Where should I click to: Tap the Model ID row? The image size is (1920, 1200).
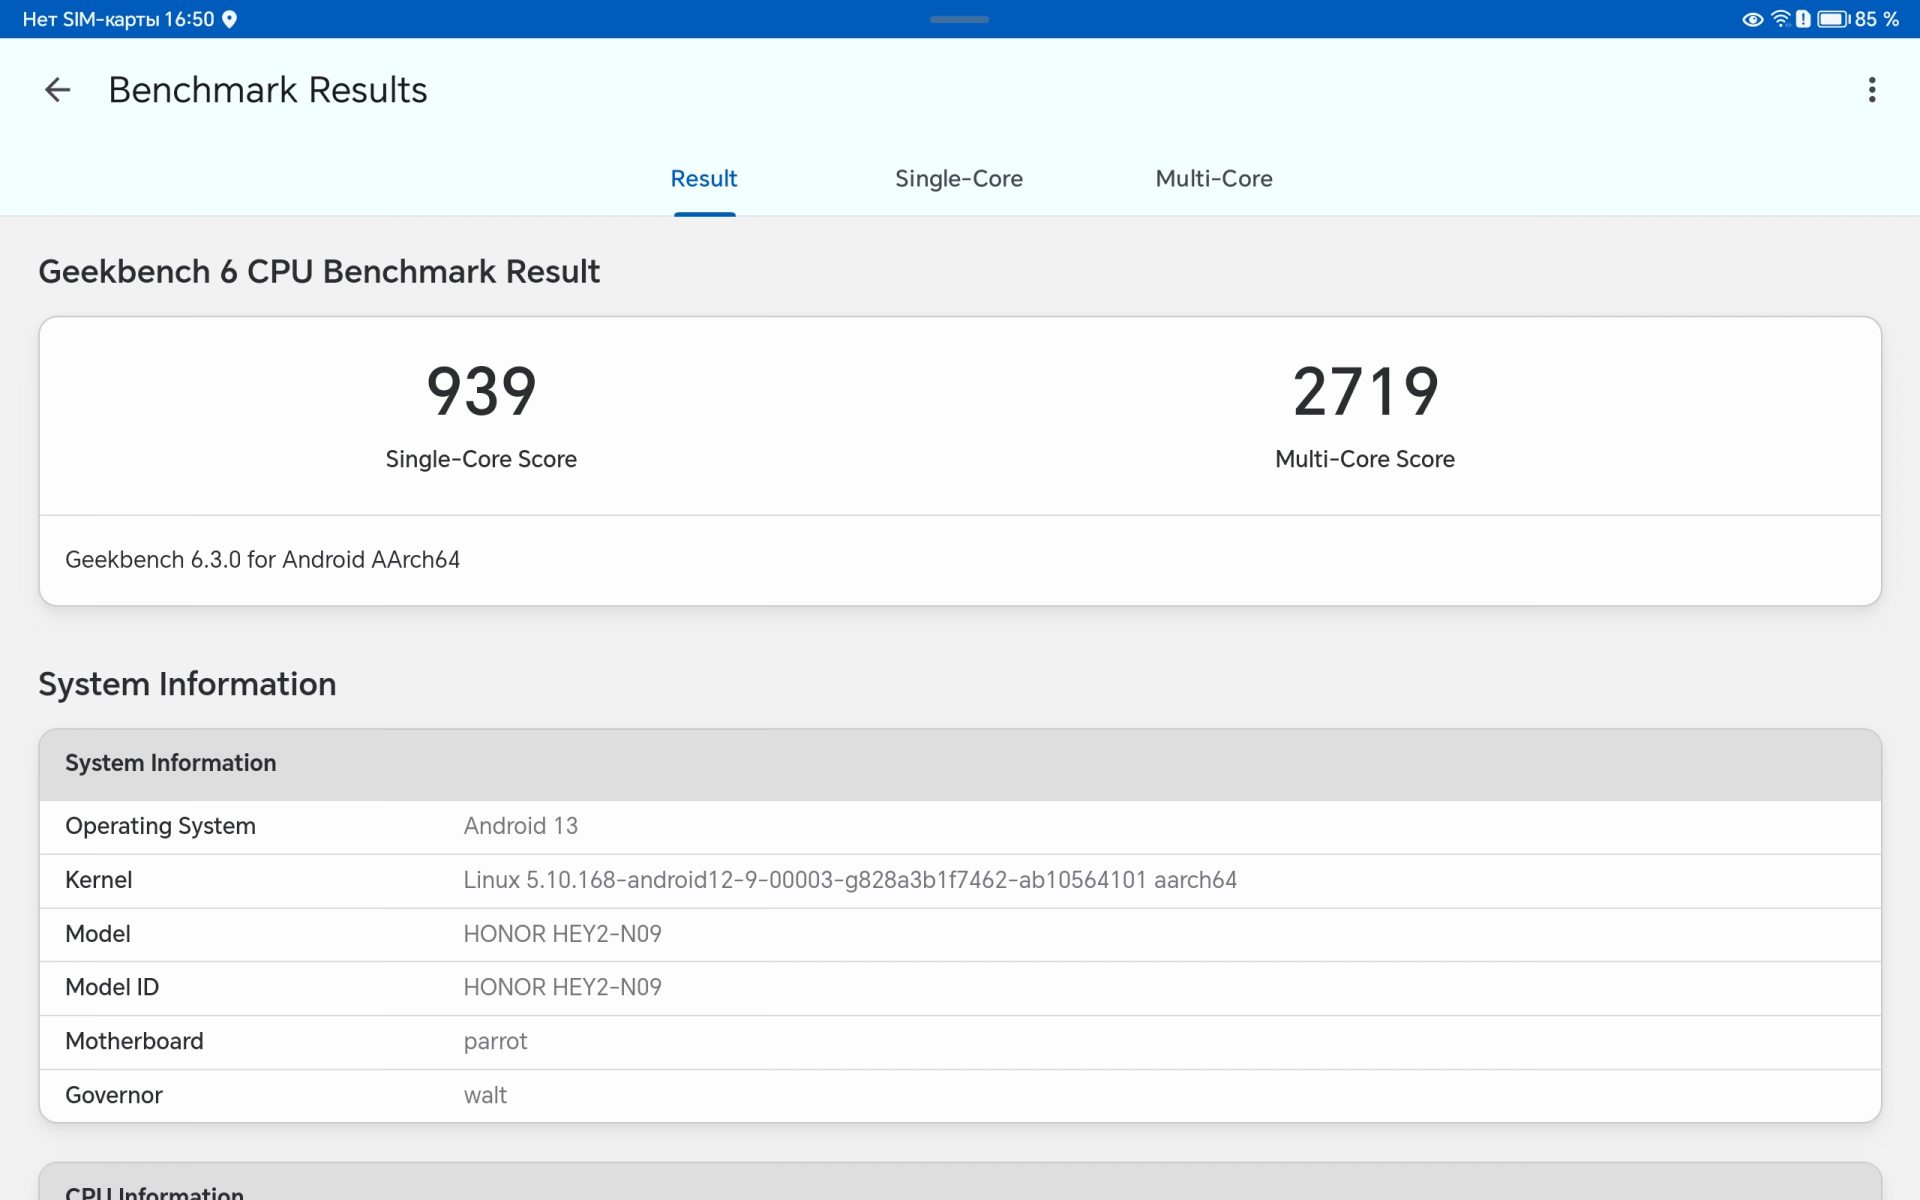pyautogui.click(x=960, y=987)
